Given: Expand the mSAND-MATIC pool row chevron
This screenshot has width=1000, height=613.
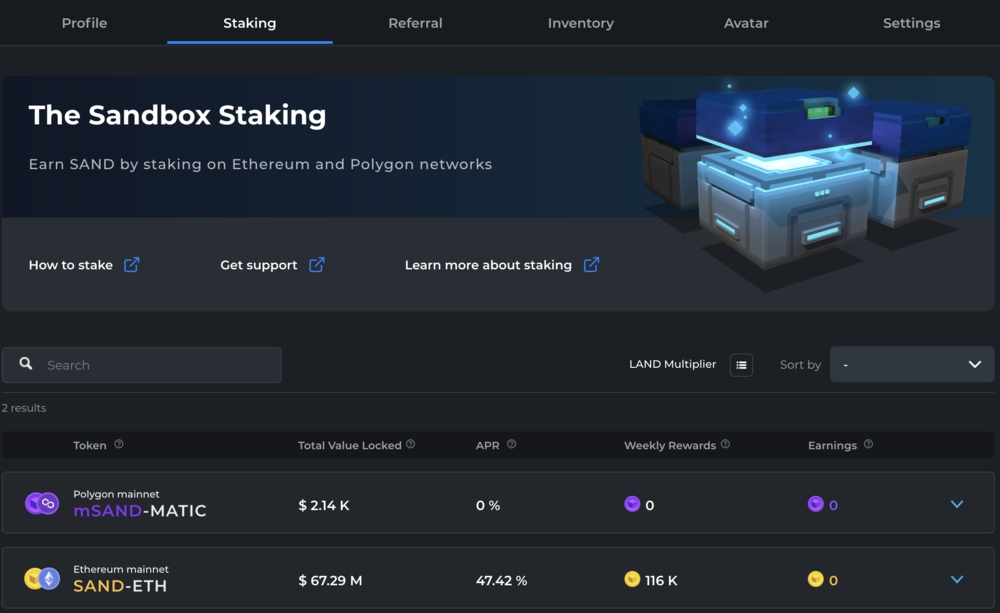Looking at the screenshot, I should [957, 504].
